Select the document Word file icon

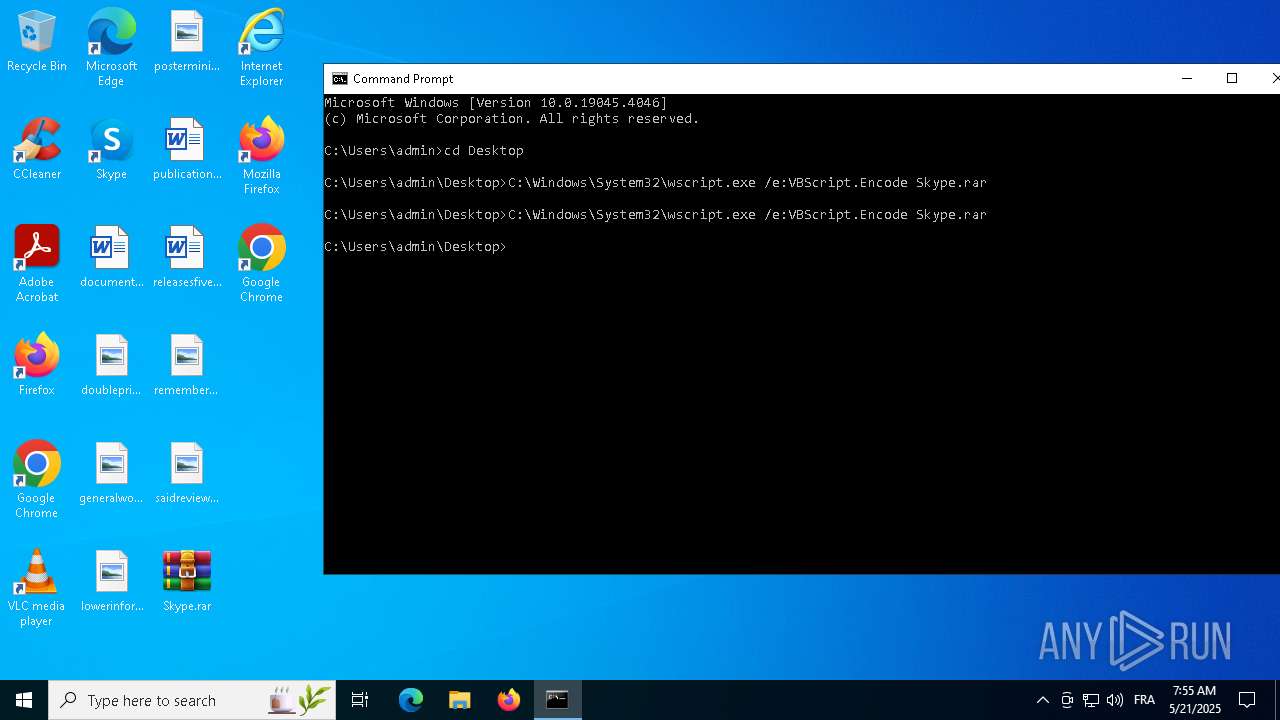click(111, 258)
